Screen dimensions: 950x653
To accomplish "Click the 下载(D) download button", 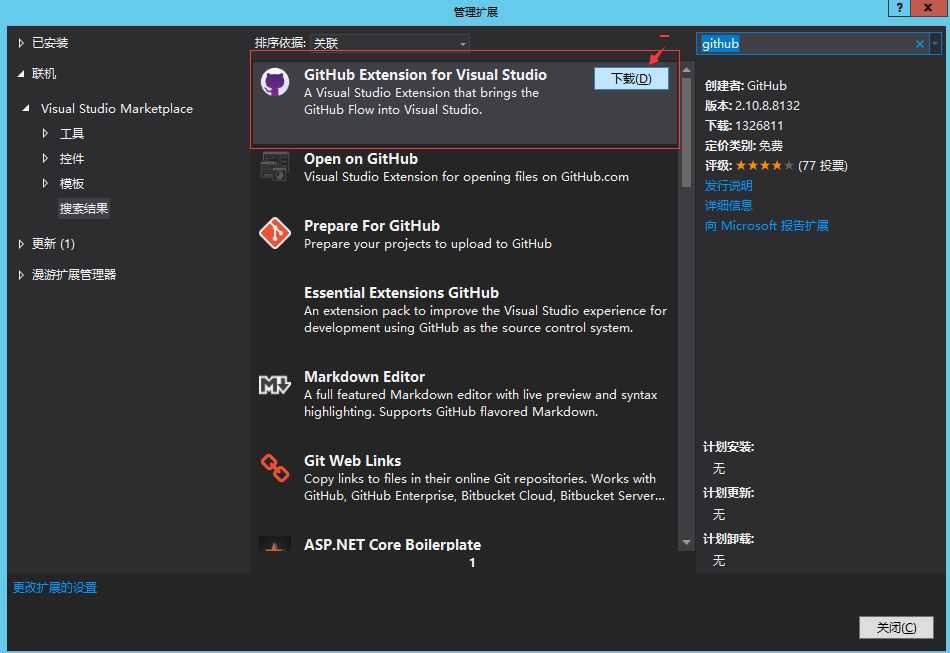I will pyautogui.click(x=631, y=79).
